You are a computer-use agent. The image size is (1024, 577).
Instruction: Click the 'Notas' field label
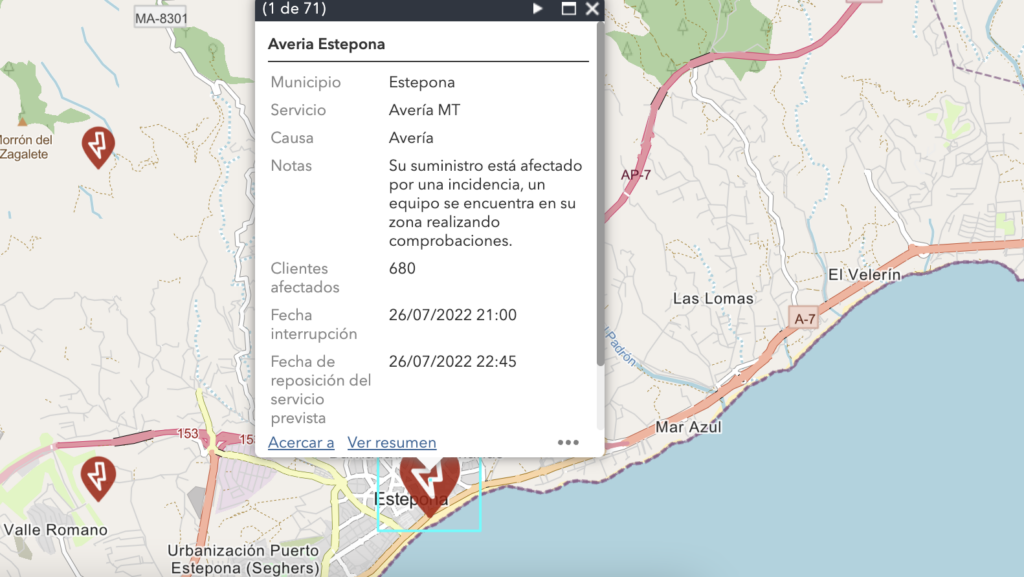(x=291, y=166)
